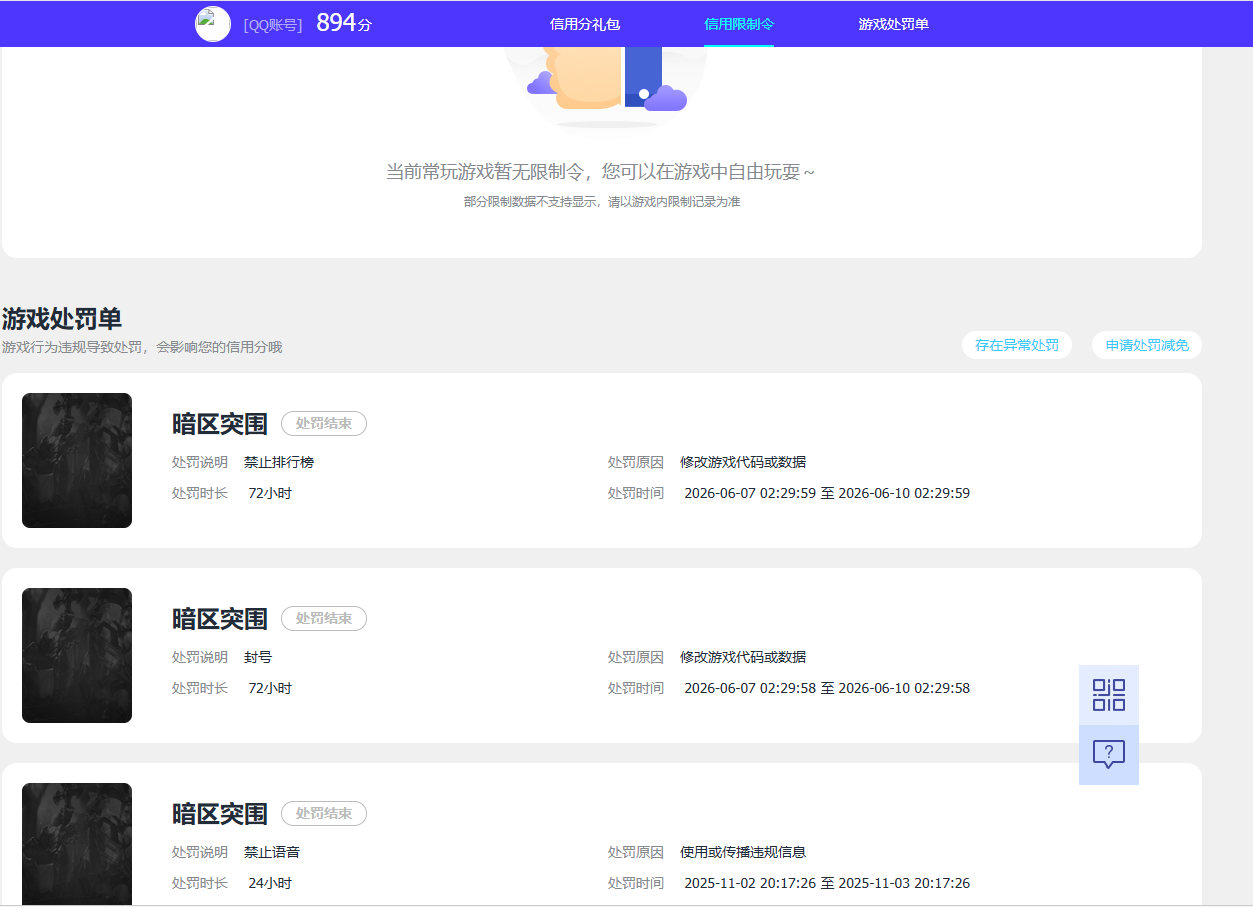Click 处罚结束 badge in 禁止排行榜 card
1253x908 pixels.
(x=324, y=424)
